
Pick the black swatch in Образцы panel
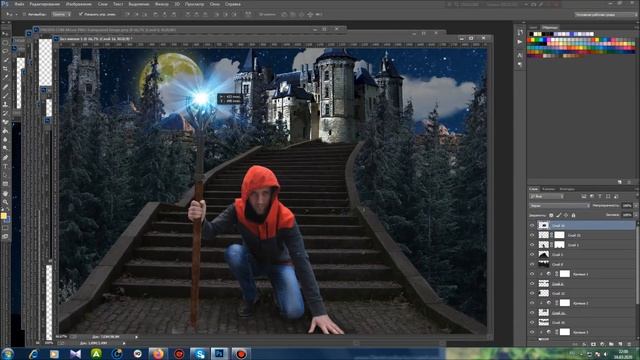(531, 34)
